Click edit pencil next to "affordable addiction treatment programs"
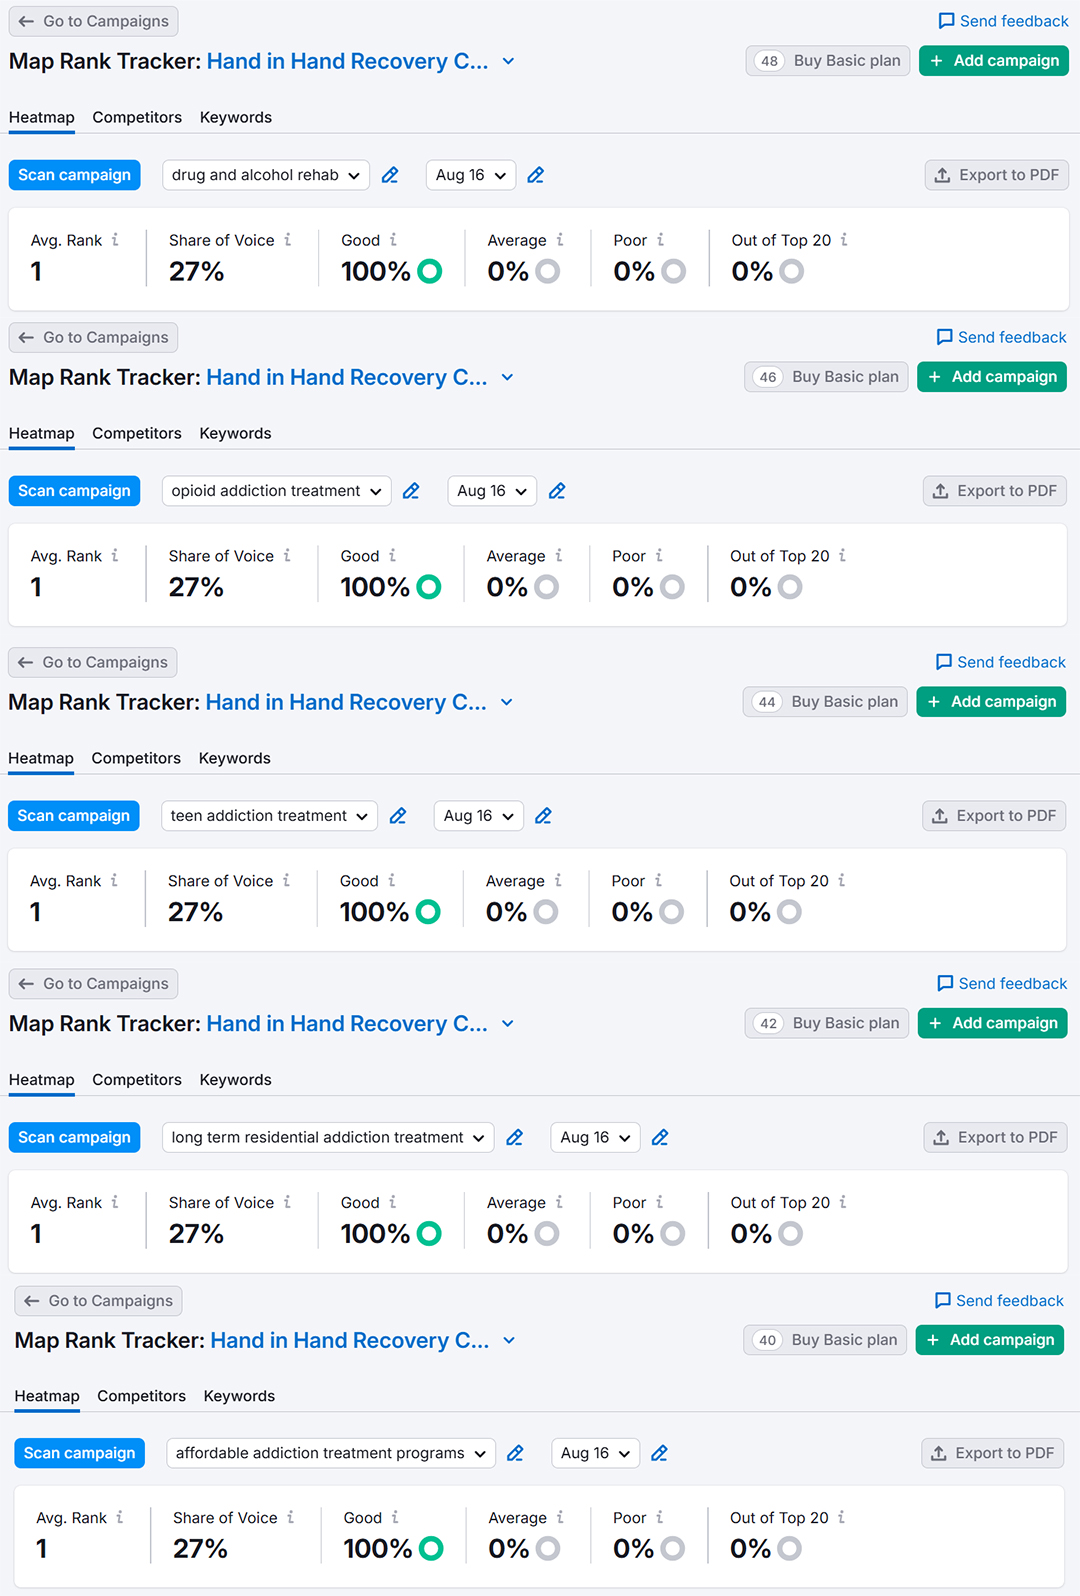1080x1596 pixels. pyautogui.click(x=516, y=1453)
